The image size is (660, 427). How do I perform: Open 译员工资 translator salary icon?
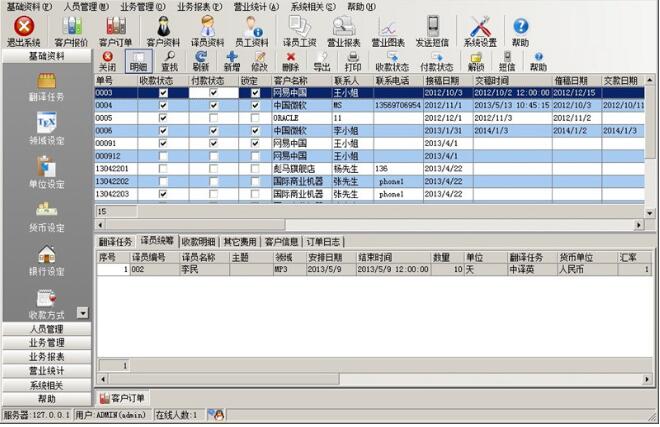coord(300,31)
